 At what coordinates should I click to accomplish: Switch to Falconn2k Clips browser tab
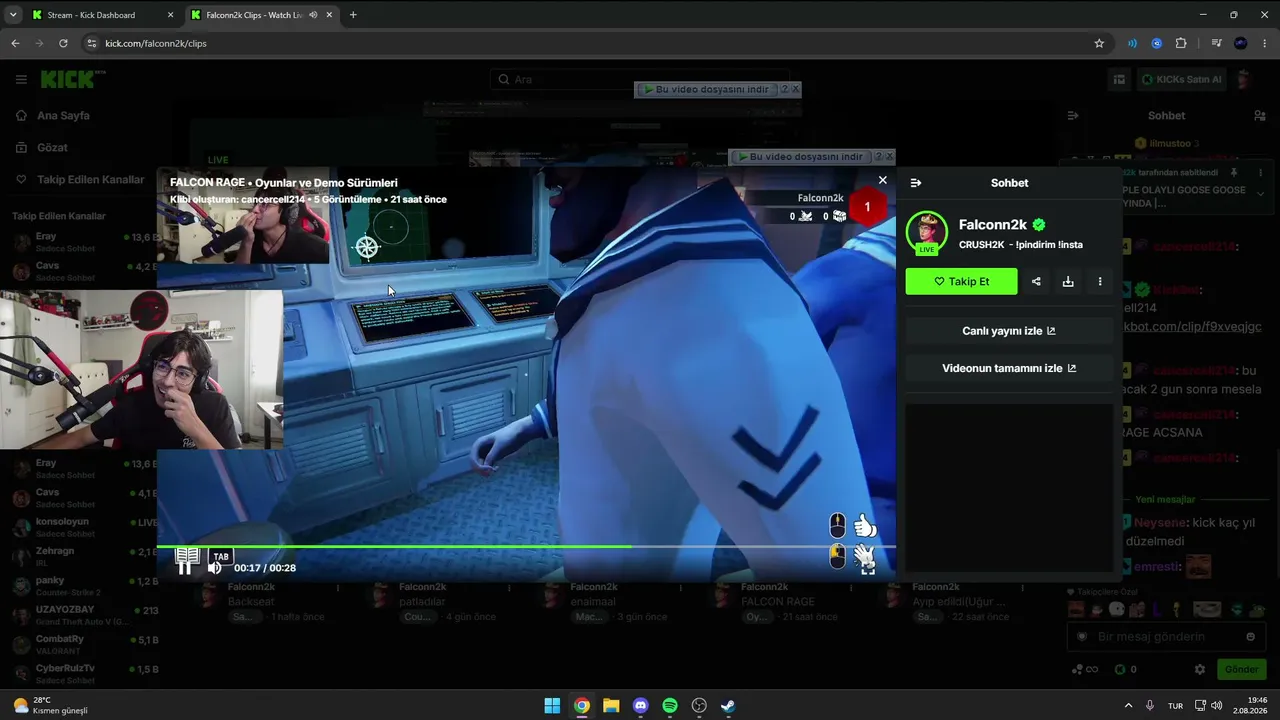pyautogui.click(x=260, y=15)
